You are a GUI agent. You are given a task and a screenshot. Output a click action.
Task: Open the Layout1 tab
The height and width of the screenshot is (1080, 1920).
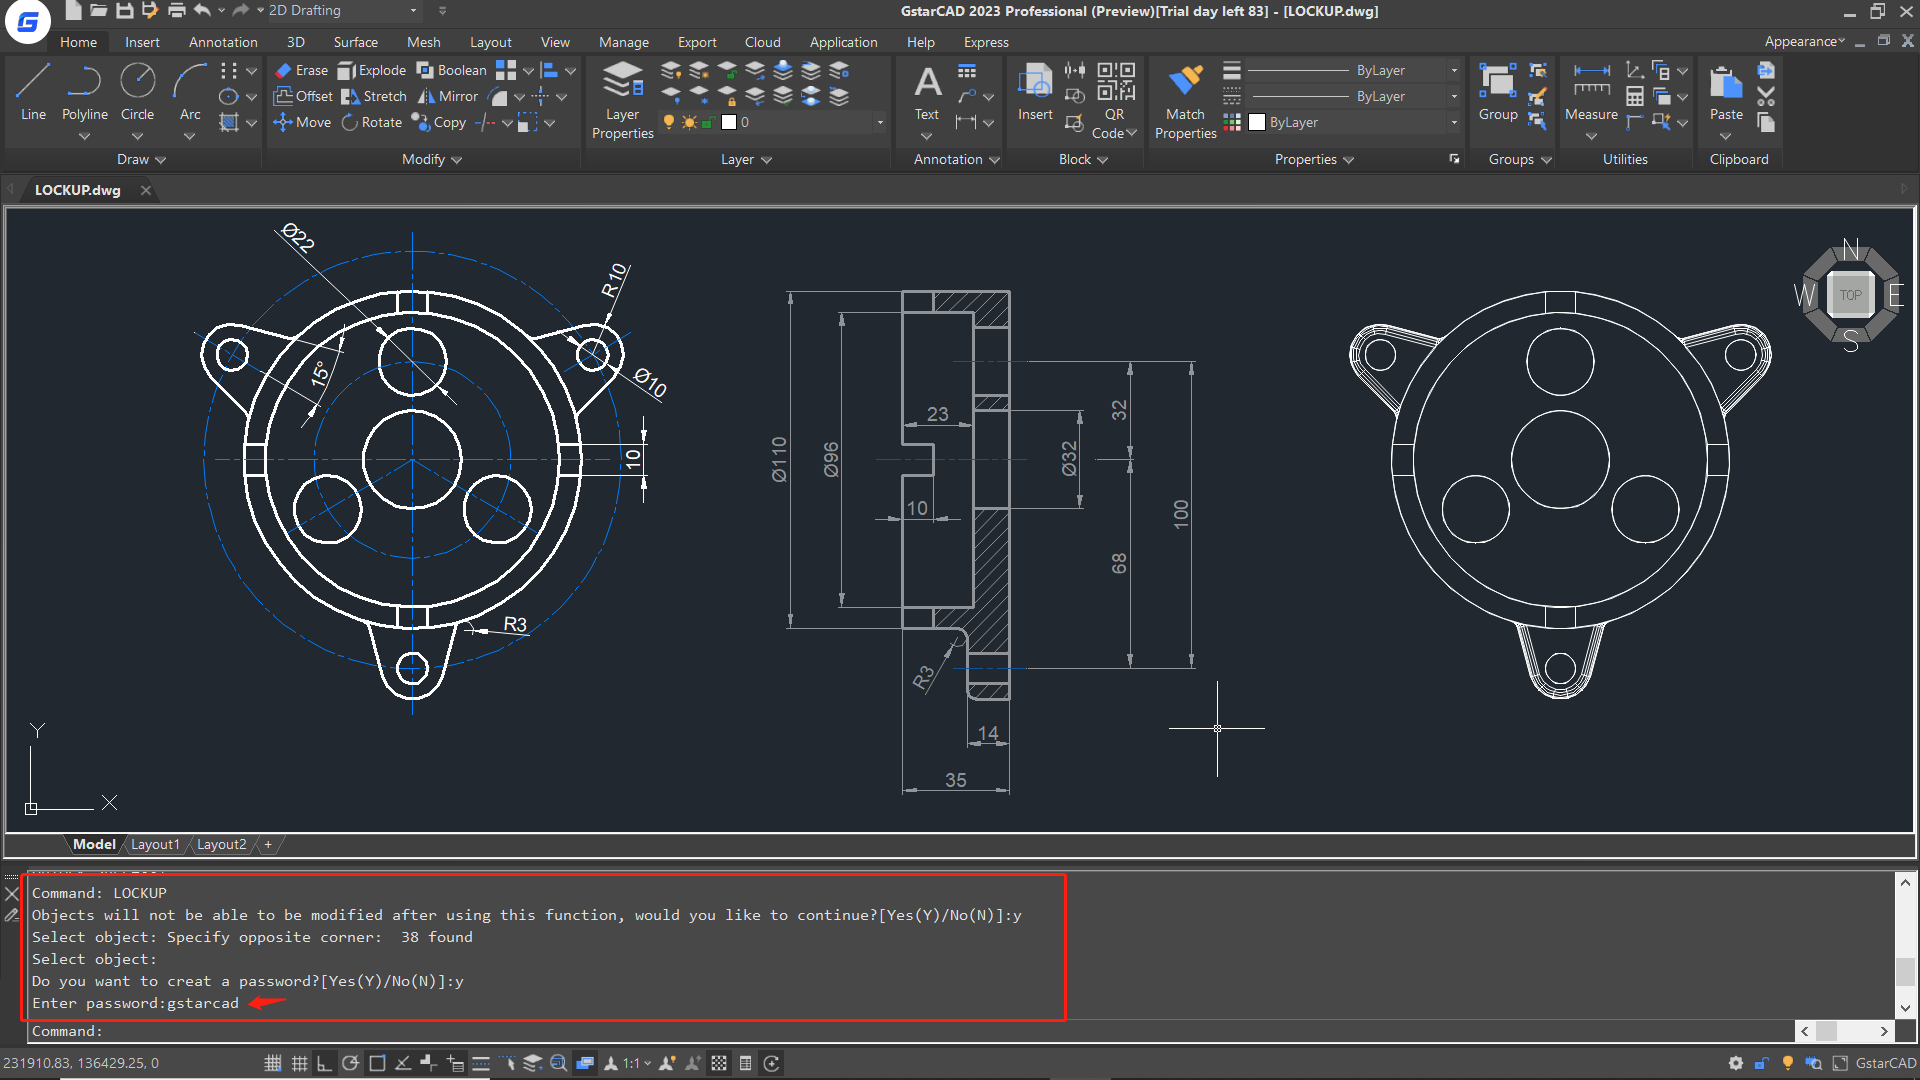point(154,844)
